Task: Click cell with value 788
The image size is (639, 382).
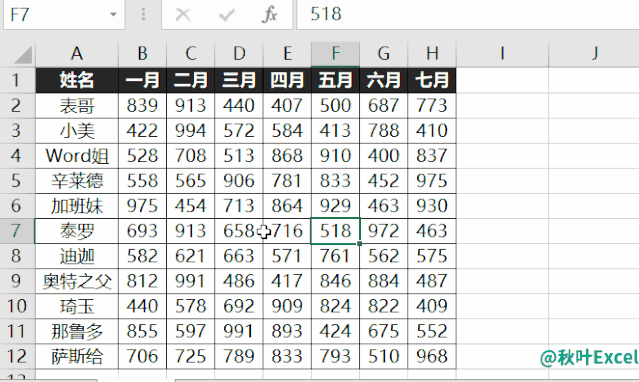Action: tap(383, 131)
